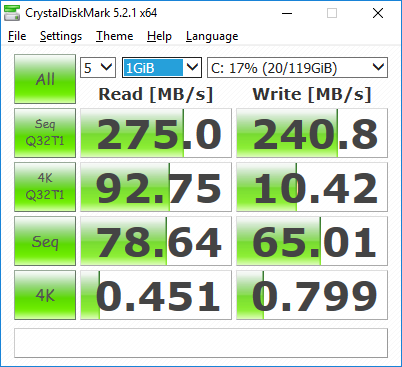This screenshot has width=402, height=367.
Task: Expand the 1GiB test size dropdown
Action: 162,68
